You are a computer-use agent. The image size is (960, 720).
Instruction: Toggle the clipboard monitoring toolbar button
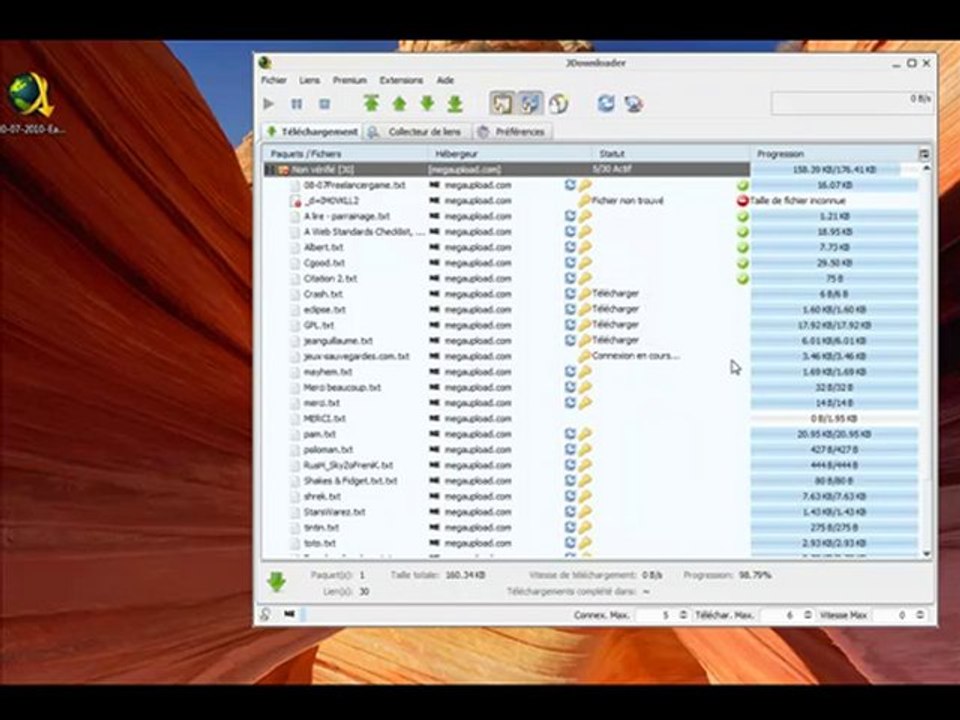(x=502, y=103)
